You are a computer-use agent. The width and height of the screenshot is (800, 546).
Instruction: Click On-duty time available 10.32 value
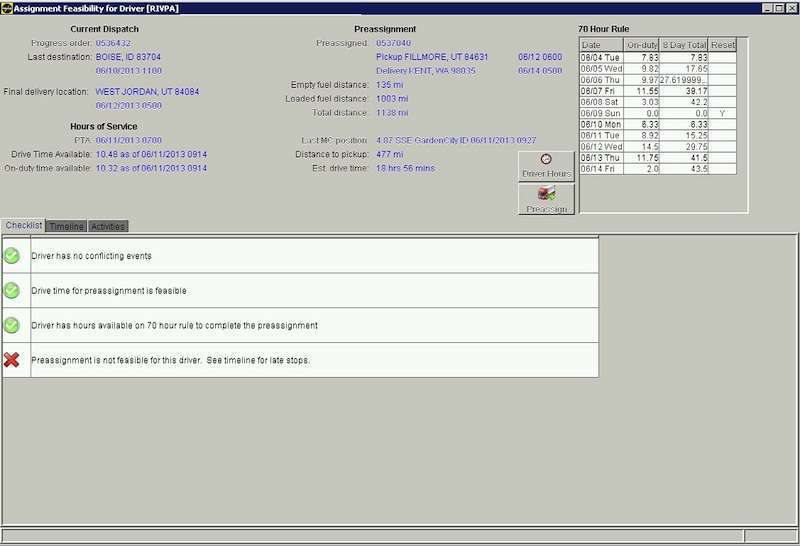click(152, 168)
